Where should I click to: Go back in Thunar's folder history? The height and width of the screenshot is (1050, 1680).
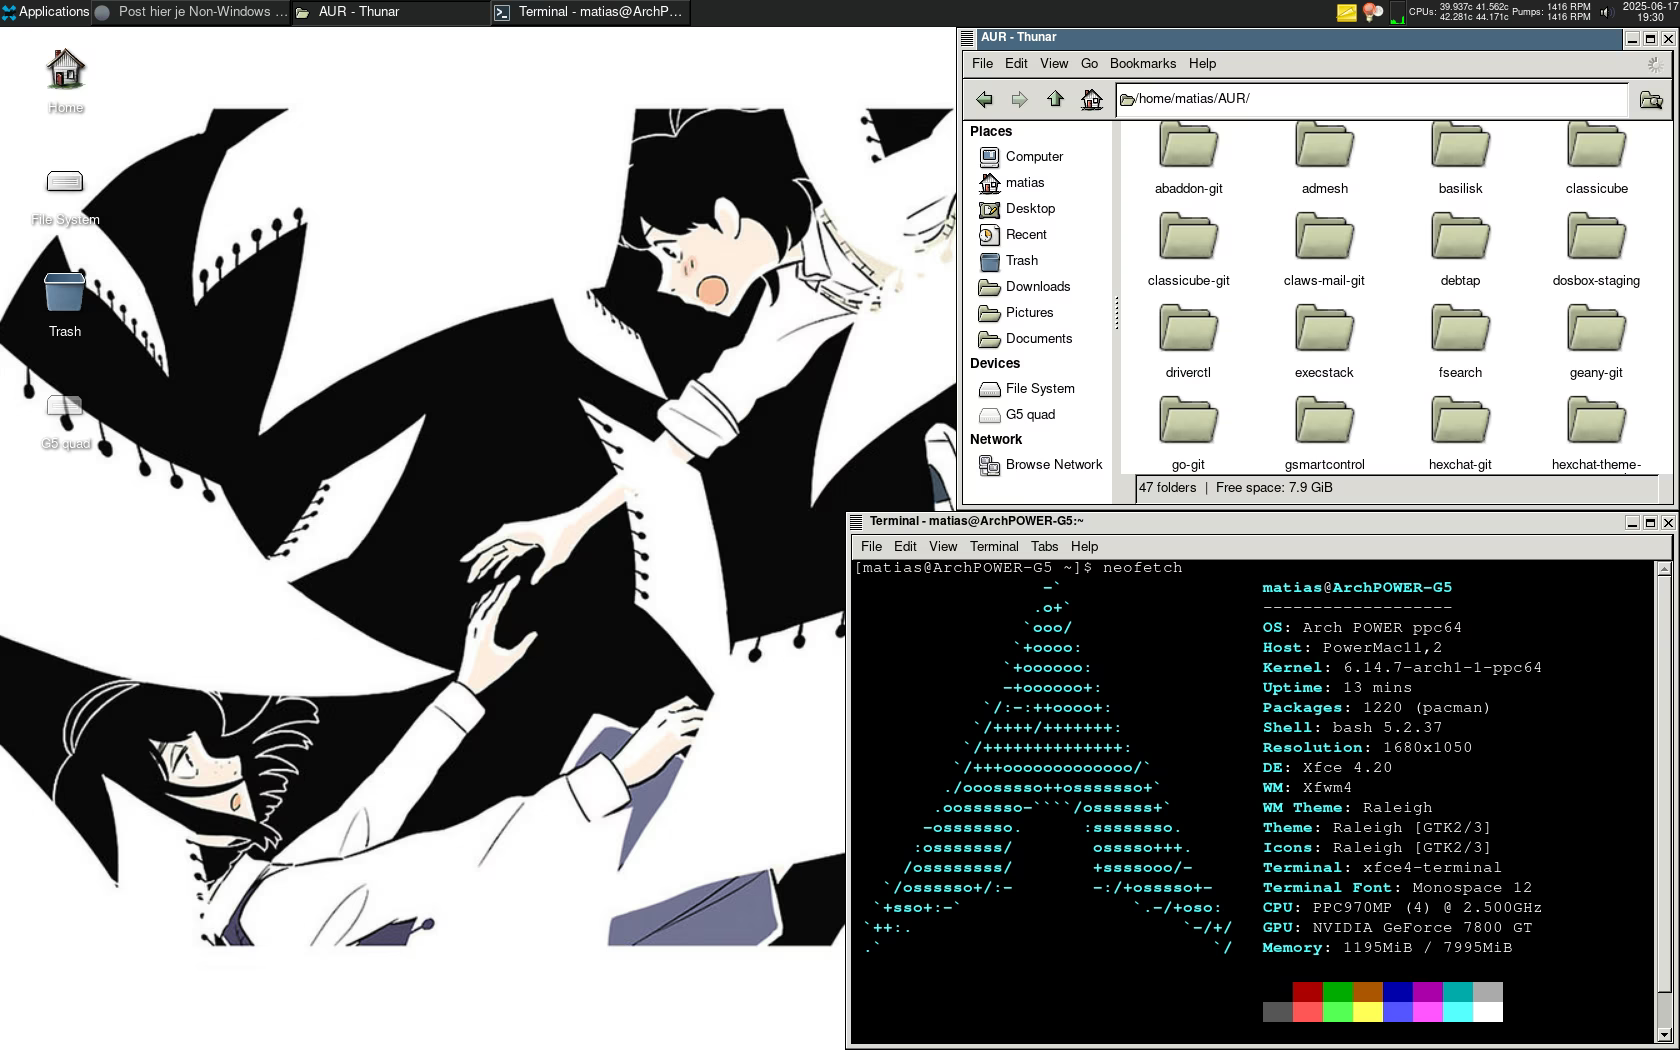click(x=985, y=99)
